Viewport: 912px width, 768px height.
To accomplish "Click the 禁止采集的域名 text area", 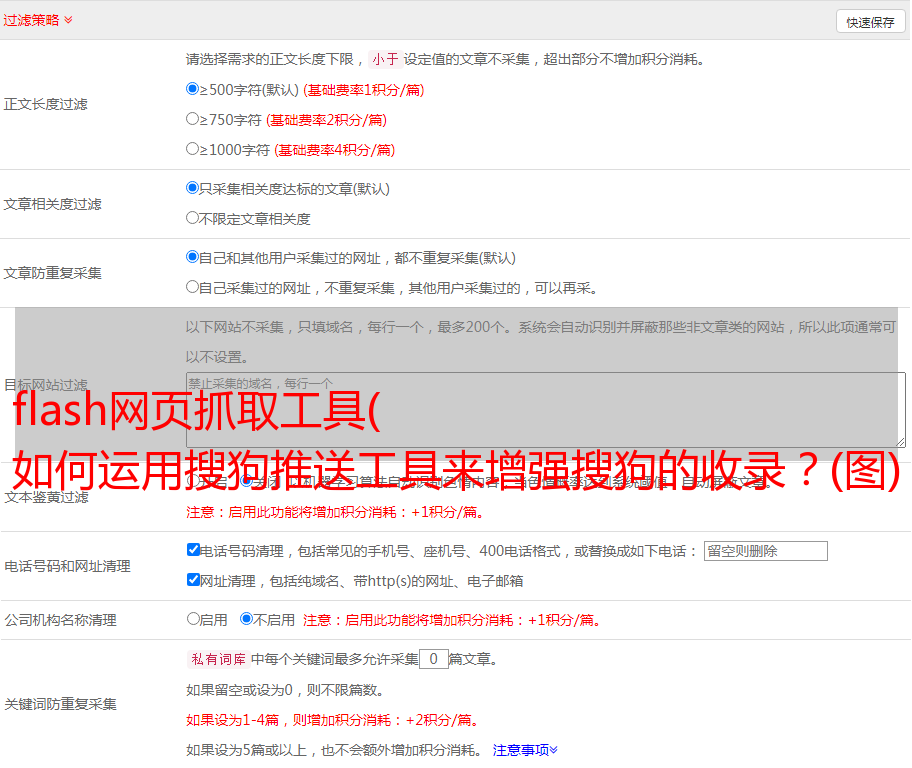I will (545, 410).
